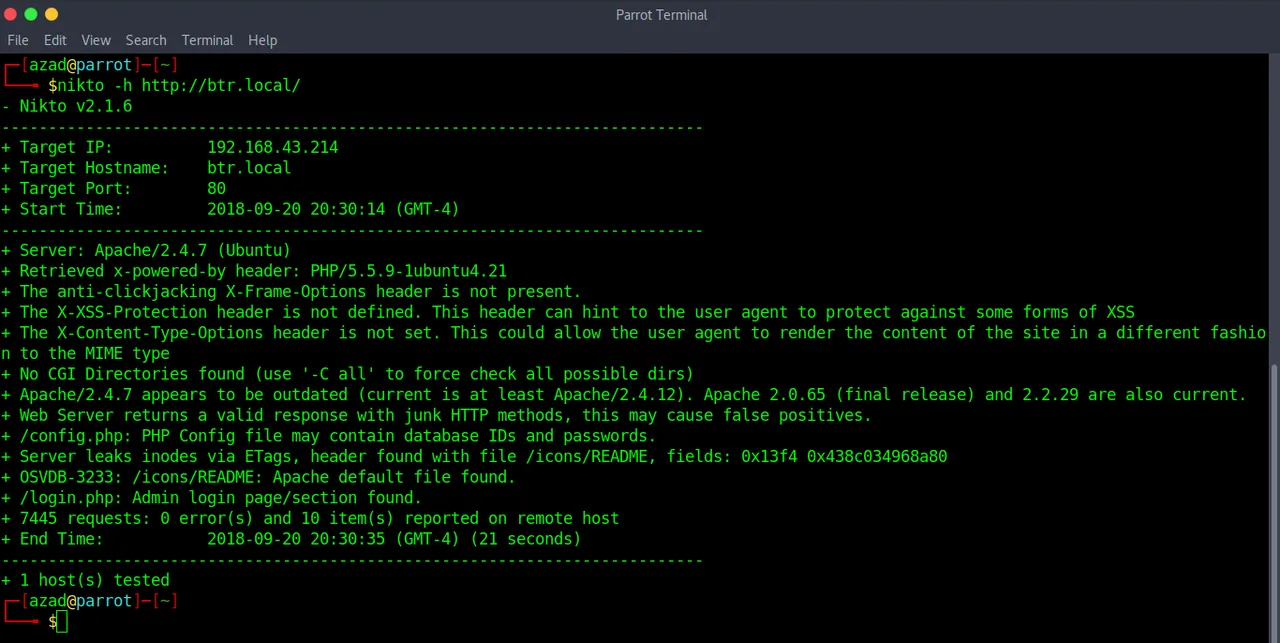The image size is (1280, 643).
Task: Click the 'nikto -h http://btr.local/' command
Action: [178, 85]
